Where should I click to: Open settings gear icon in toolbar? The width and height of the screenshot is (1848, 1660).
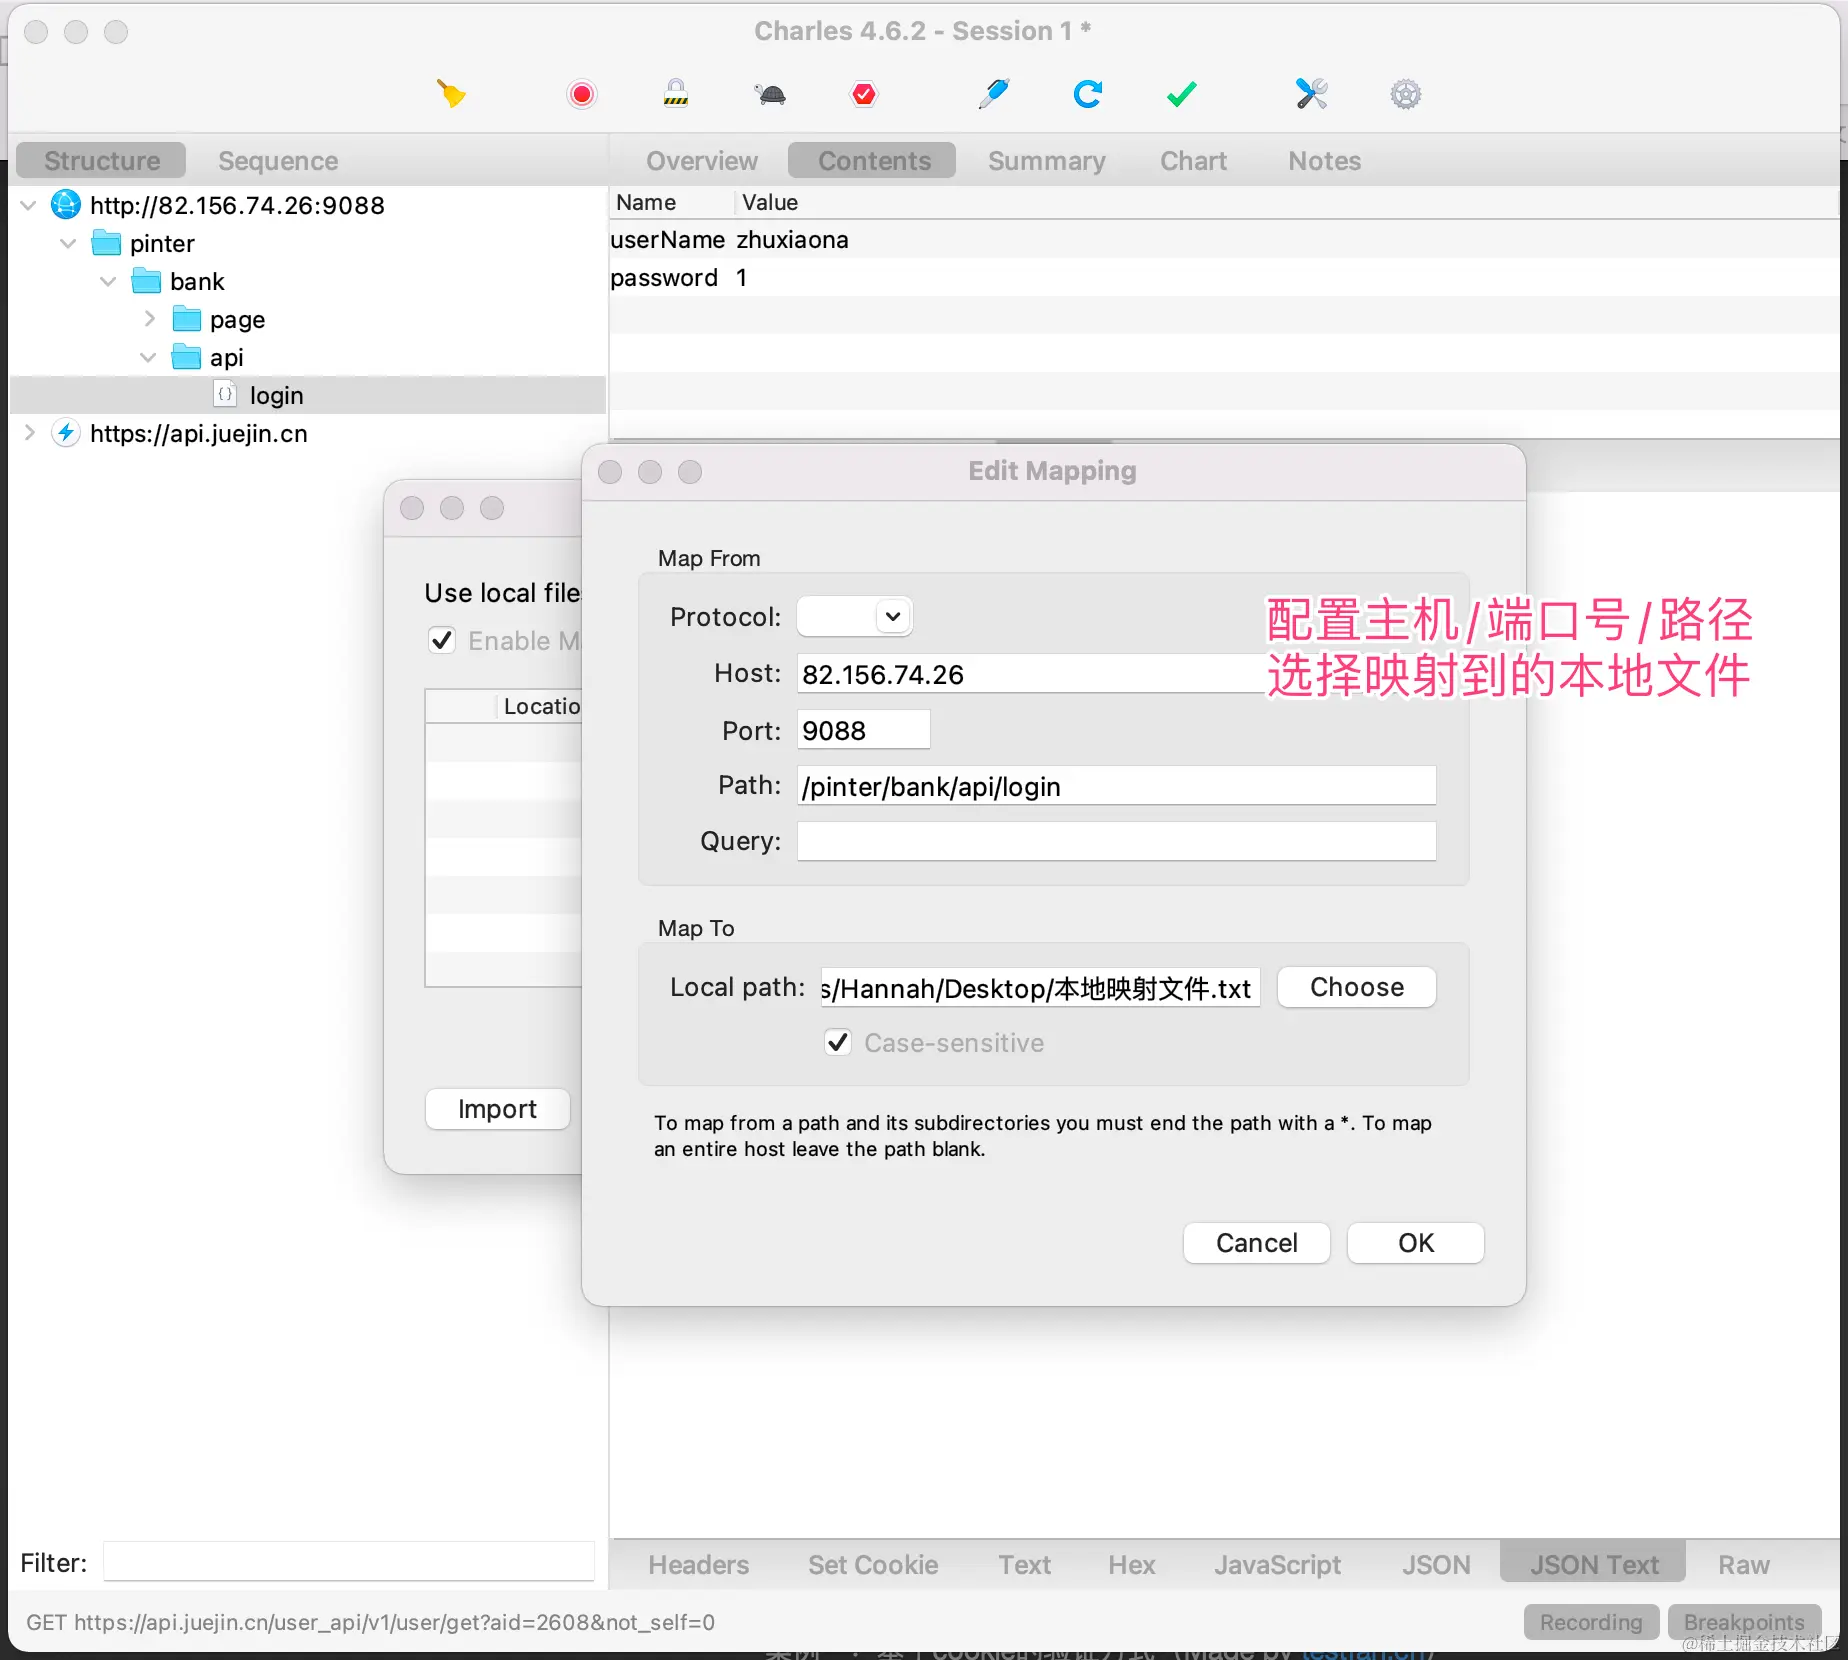click(x=1405, y=94)
